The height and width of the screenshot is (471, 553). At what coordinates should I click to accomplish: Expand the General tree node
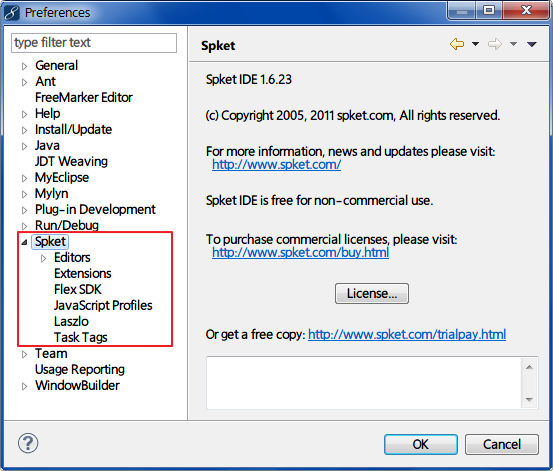tap(24, 66)
